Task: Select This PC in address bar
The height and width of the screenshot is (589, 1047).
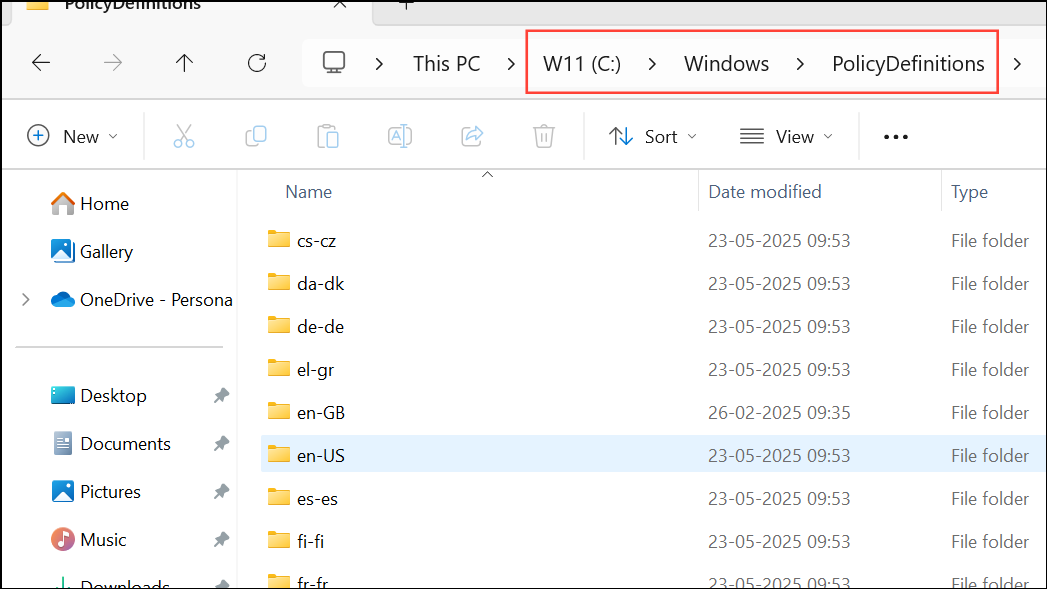Action: [447, 63]
